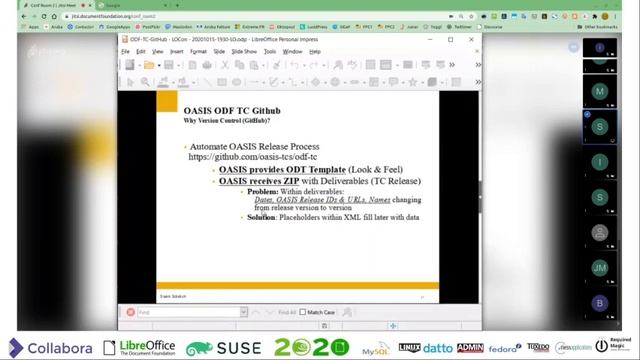This screenshot has height=360, width=640.
Task: Open the Window menu
Action: pyautogui.click(x=293, y=52)
